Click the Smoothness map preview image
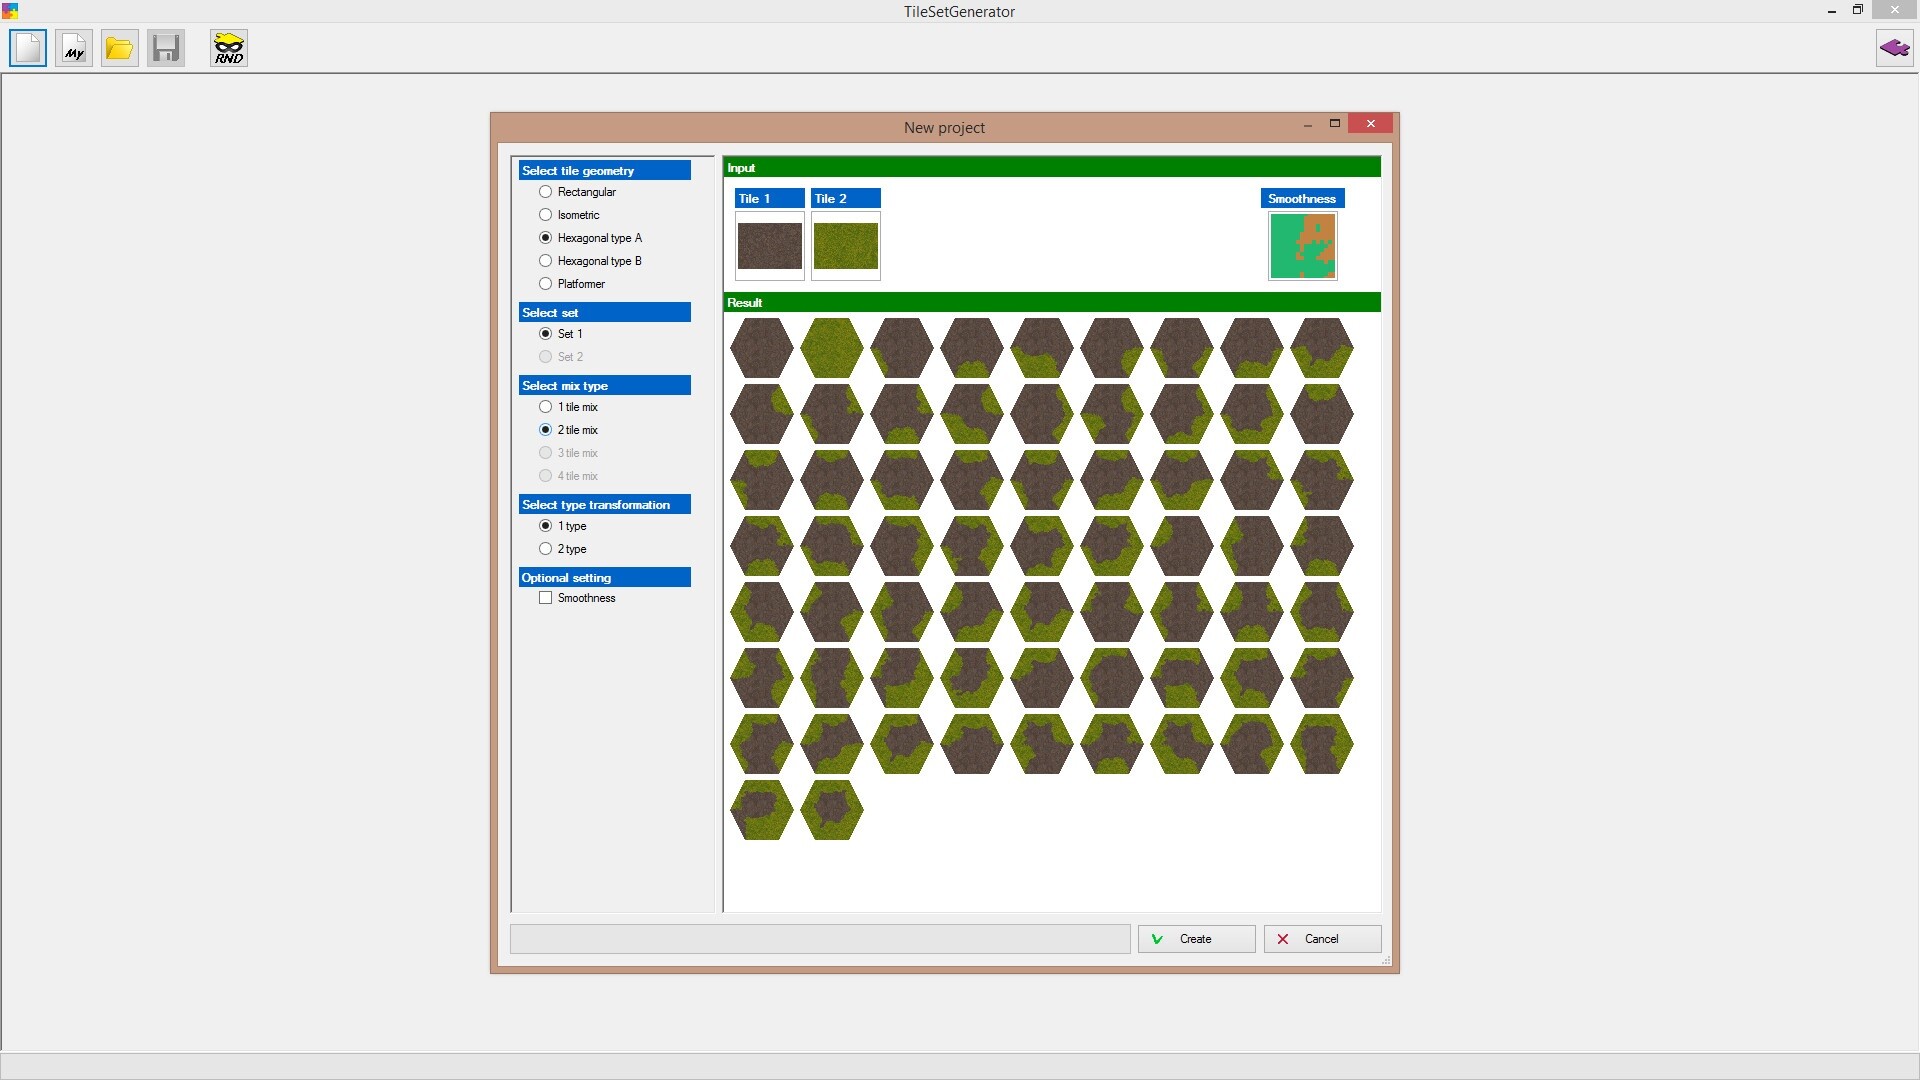This screenshot has width=1920, height=1080. (x=1302, y=246)
